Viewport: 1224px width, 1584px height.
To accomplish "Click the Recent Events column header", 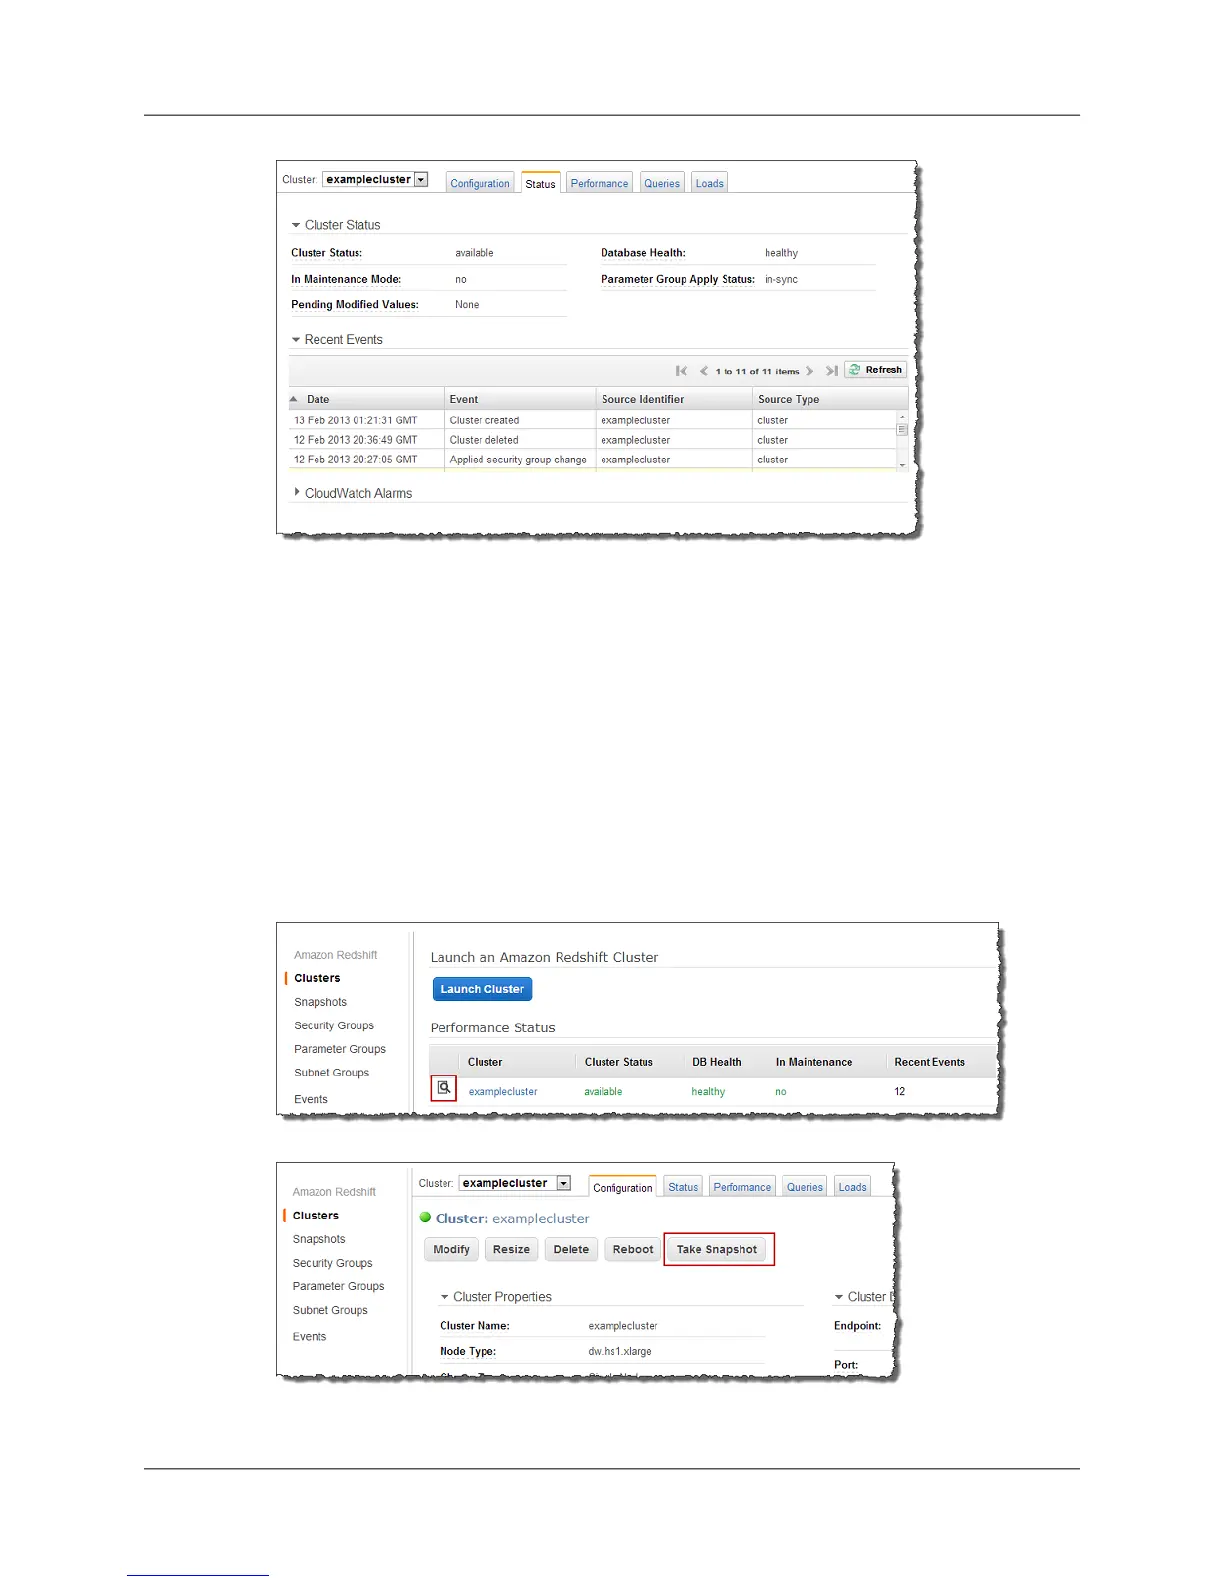I will [930, 1062].
